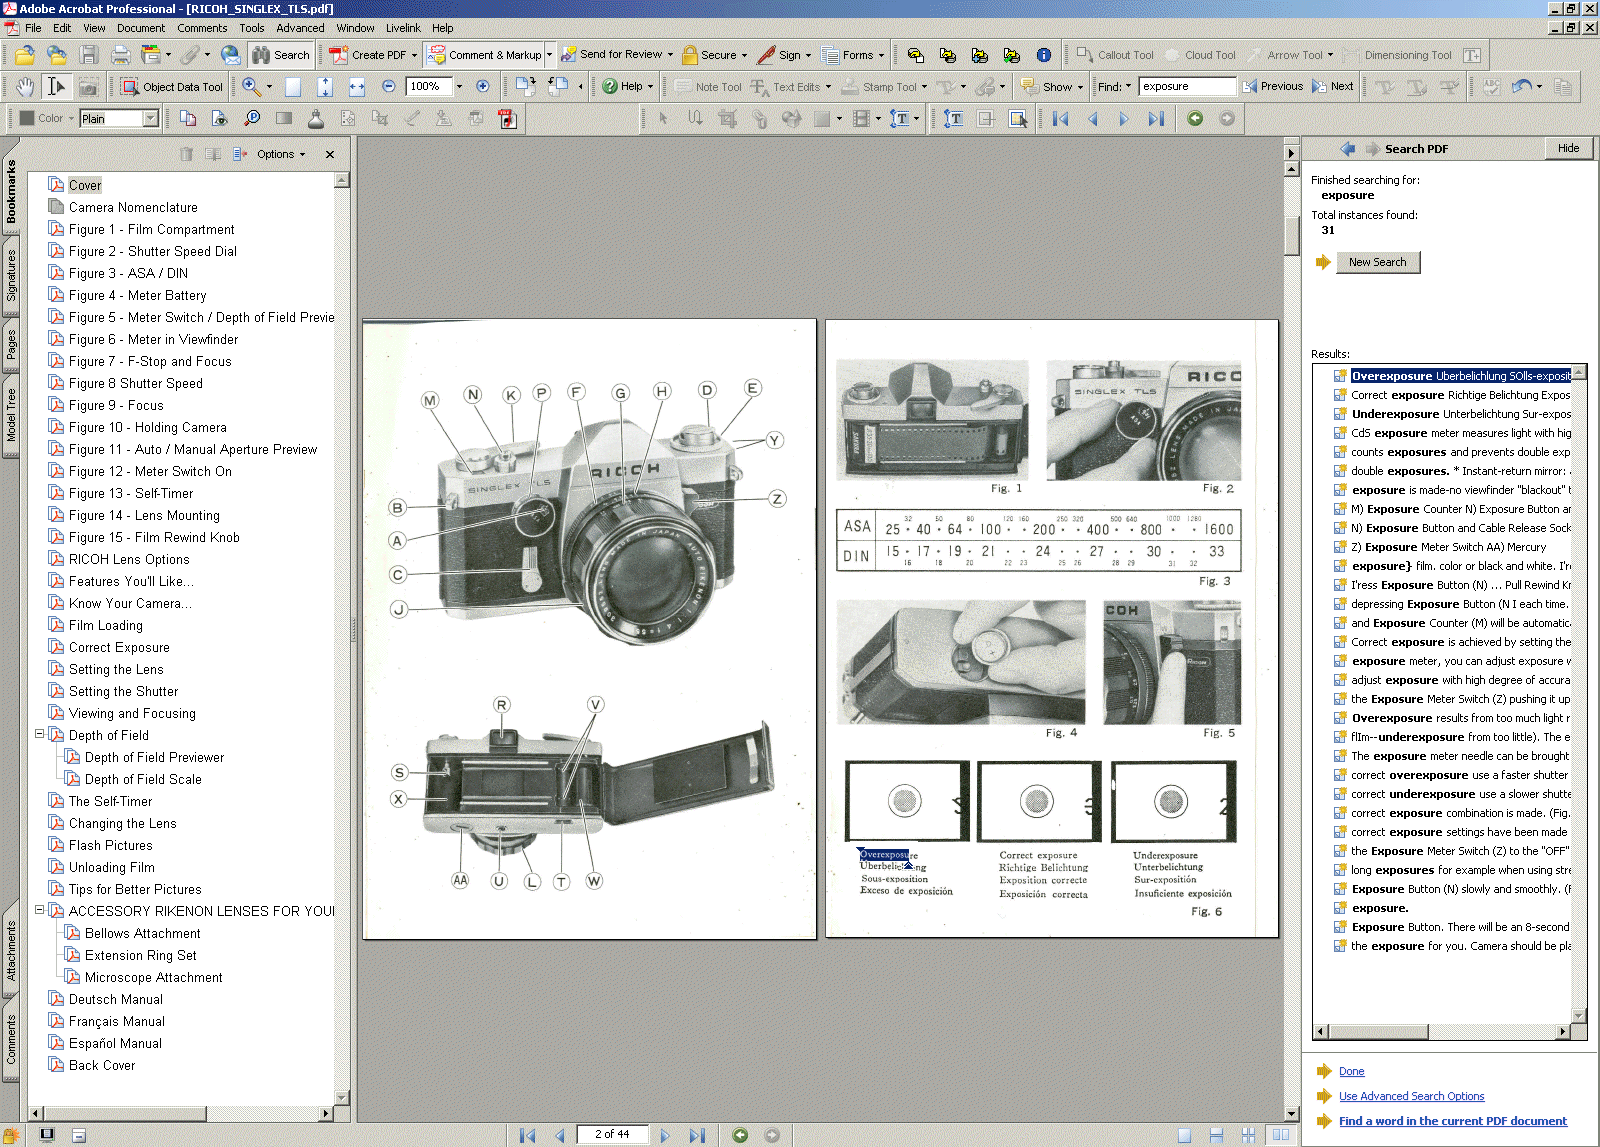Click the Done link
This screenshot has width=1600, height=1147.
point(1351,1071)
